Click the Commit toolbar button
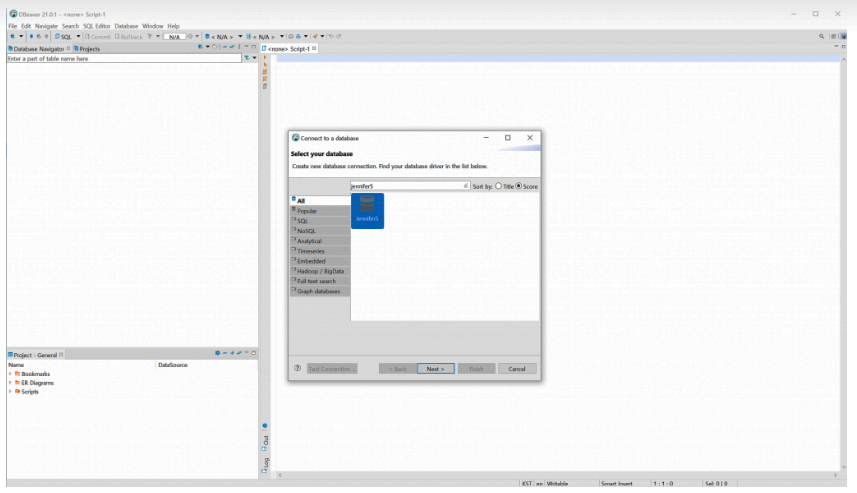The width and height of the screenshot is (857, 493). (x=98, y=37)
